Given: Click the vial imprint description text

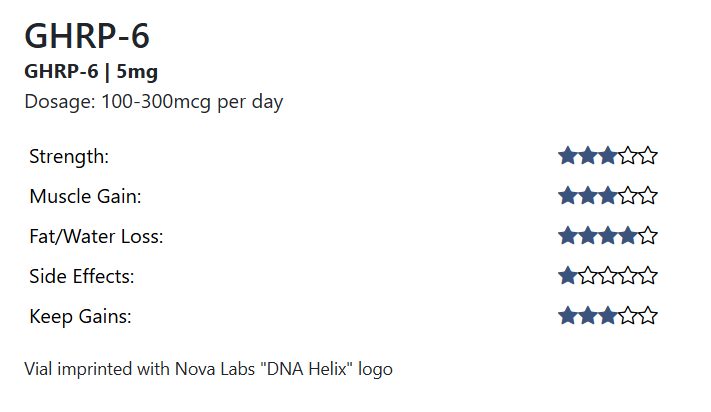Looking at the screenshot, I should (208, 369).
